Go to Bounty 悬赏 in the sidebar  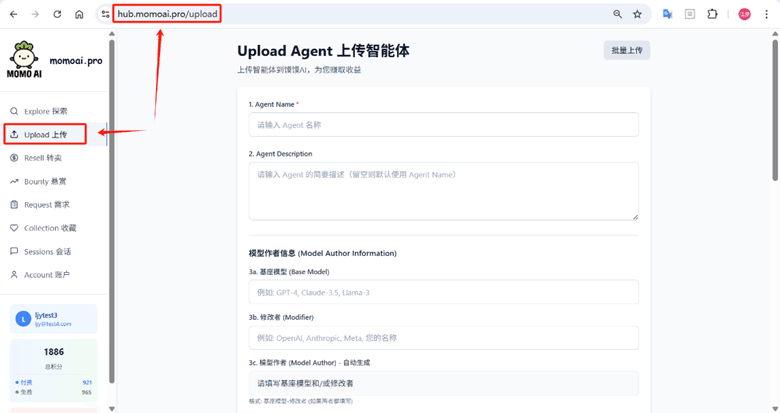pos(45,181)
